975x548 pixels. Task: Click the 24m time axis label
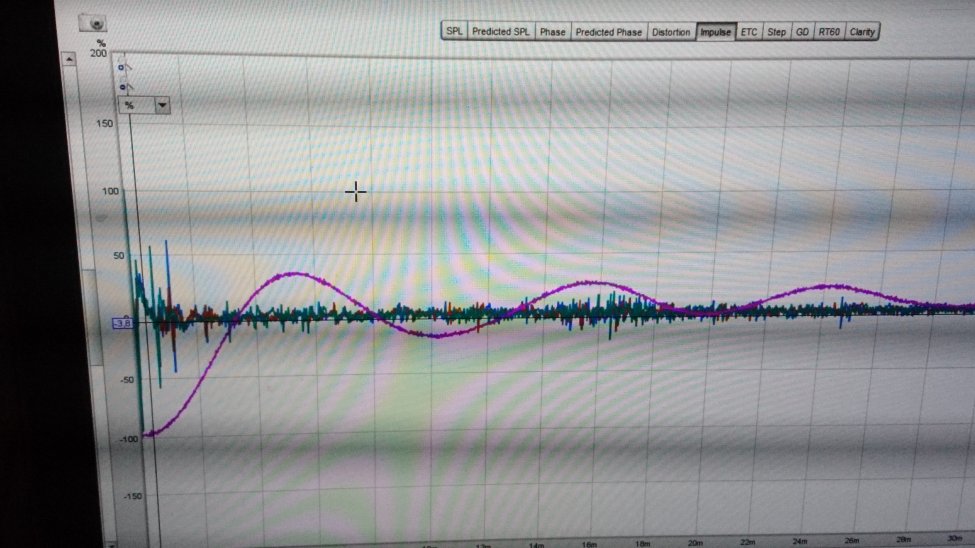[800, 542]
